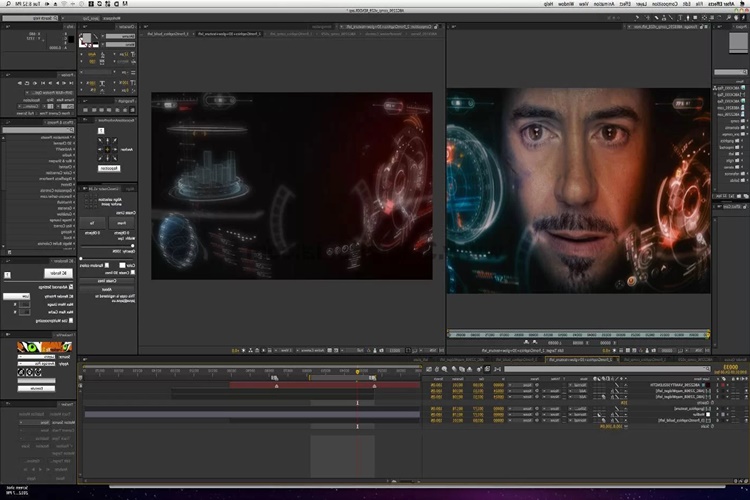Screen dimensions: 750x500
Task: Click the Reposition button
Action: click(109, 168)
